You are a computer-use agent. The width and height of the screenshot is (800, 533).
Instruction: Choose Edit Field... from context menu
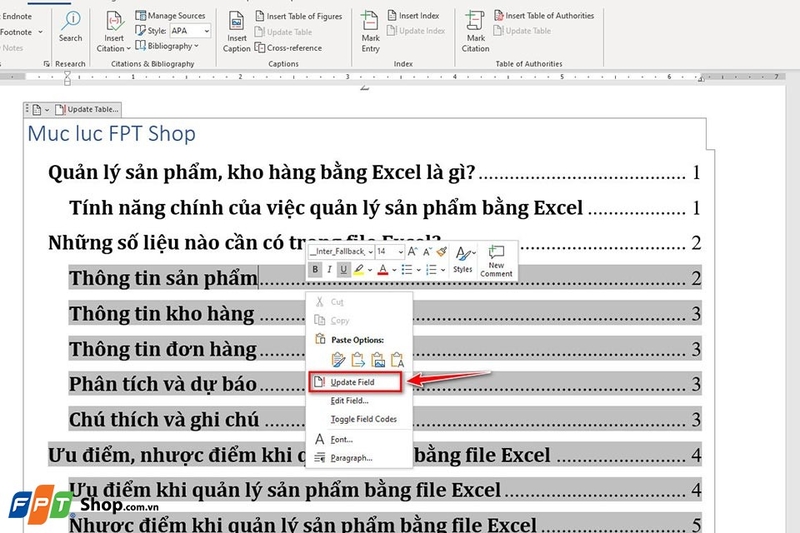point(349,401)
